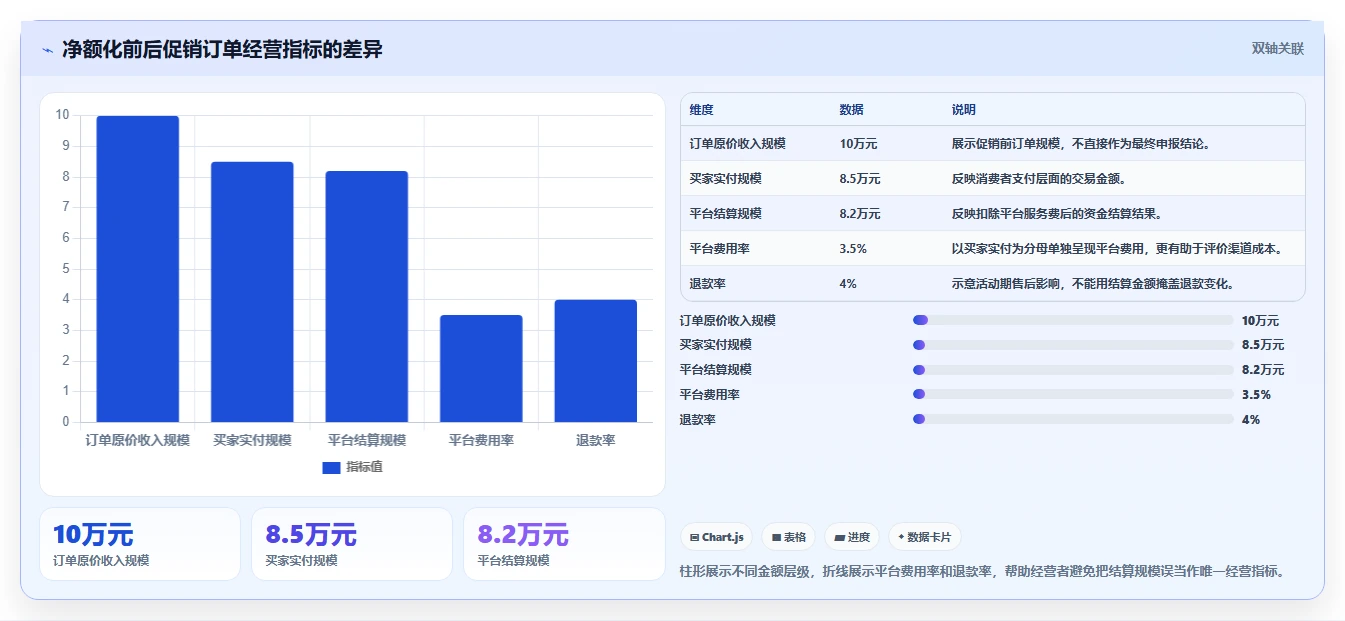This screenshot has width=1345, height=621.
Task: Click the x-axis label 平台费用率
Action: pos(481,440)
